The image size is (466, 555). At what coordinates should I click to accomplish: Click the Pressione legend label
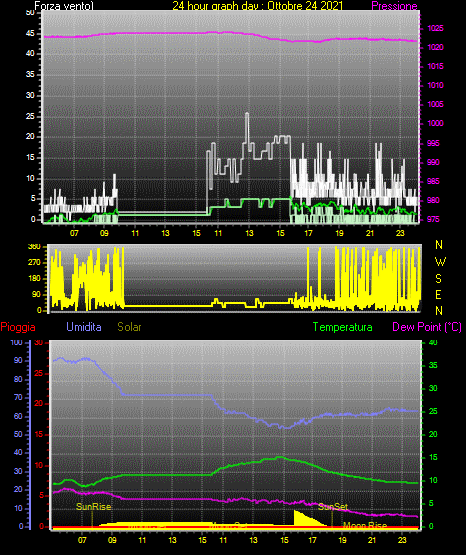pyautogui.click(x=394, y=6)
